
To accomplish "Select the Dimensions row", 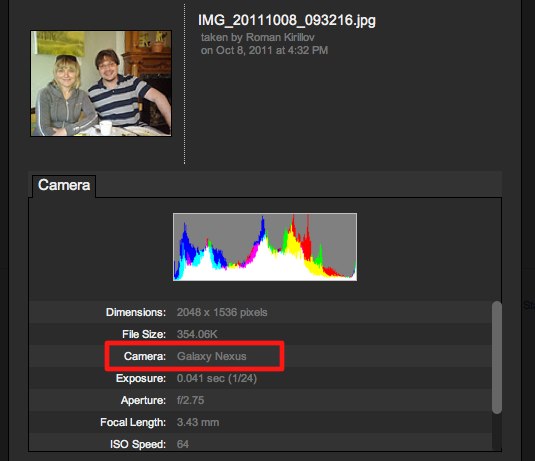I will tap(260, 312).
